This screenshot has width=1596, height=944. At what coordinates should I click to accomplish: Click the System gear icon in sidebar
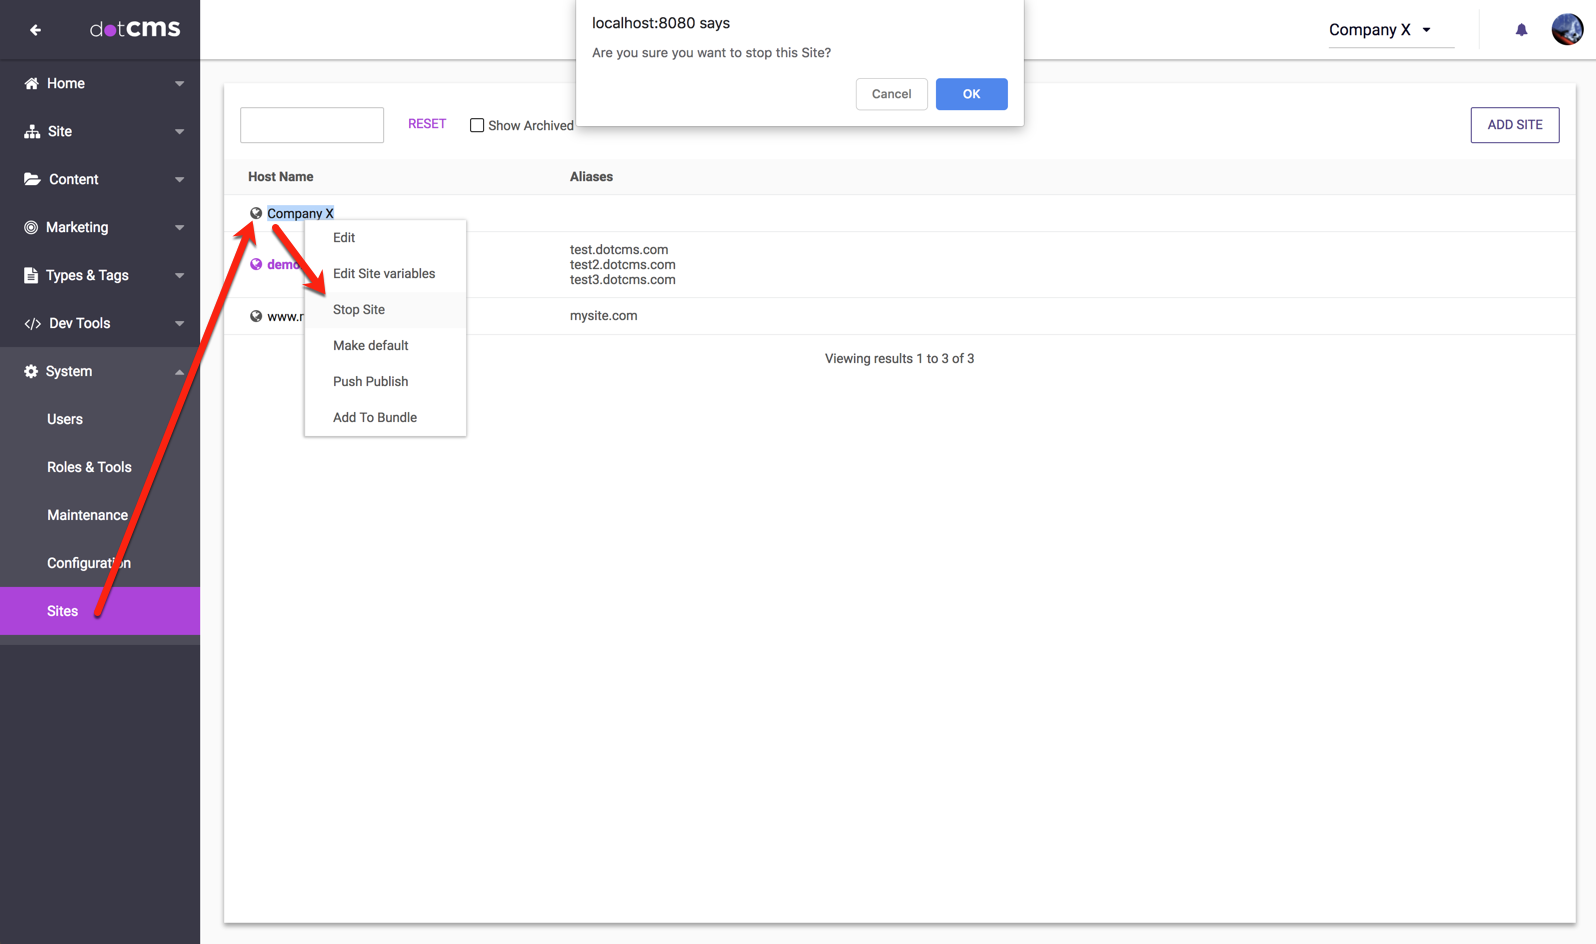[31, 371]
